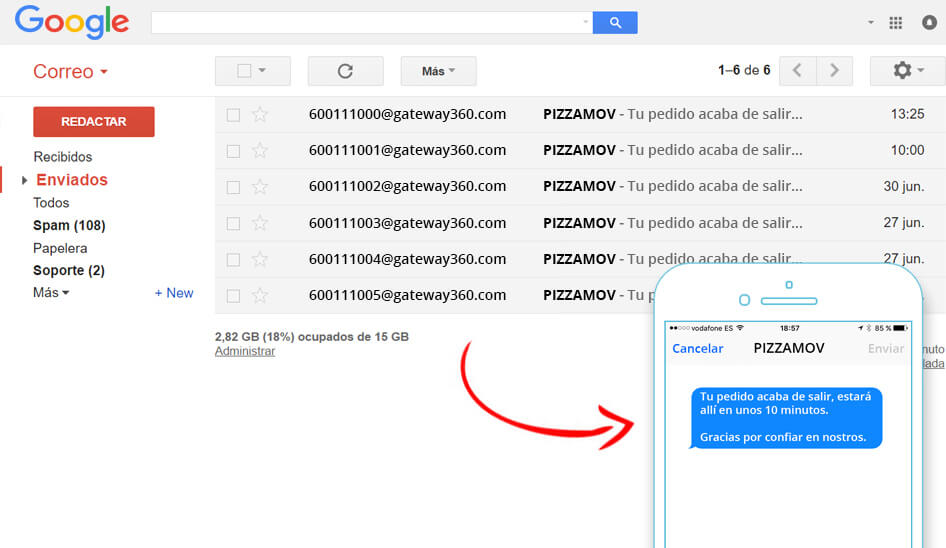The width and height of the screenshot is (946, 548).
Task: Open the account notifications bell icon
Action: tap(930, 23)
